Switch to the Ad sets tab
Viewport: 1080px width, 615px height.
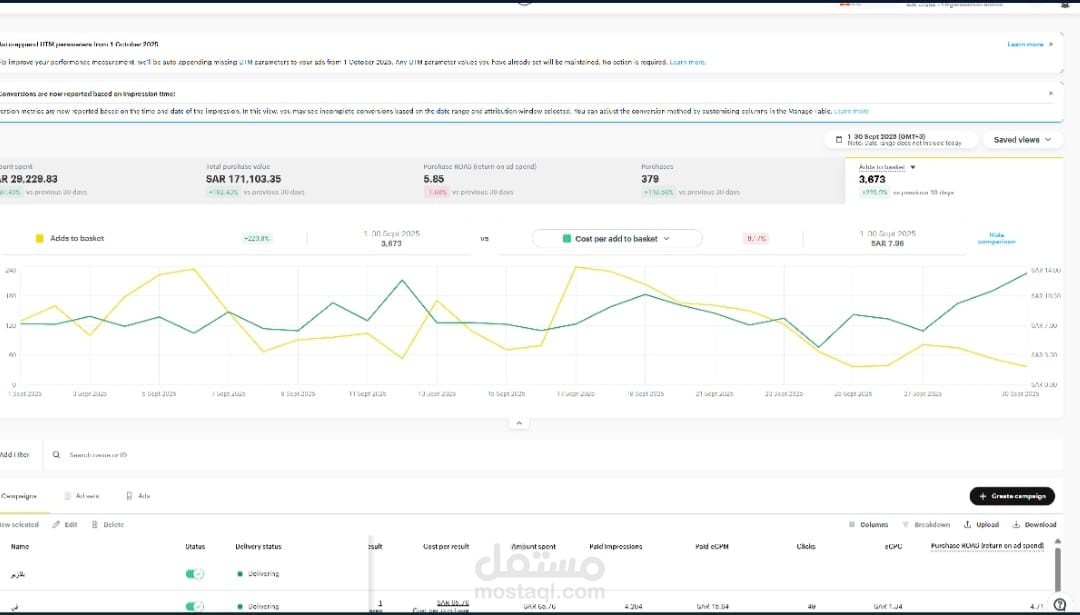tap(82, 496)
